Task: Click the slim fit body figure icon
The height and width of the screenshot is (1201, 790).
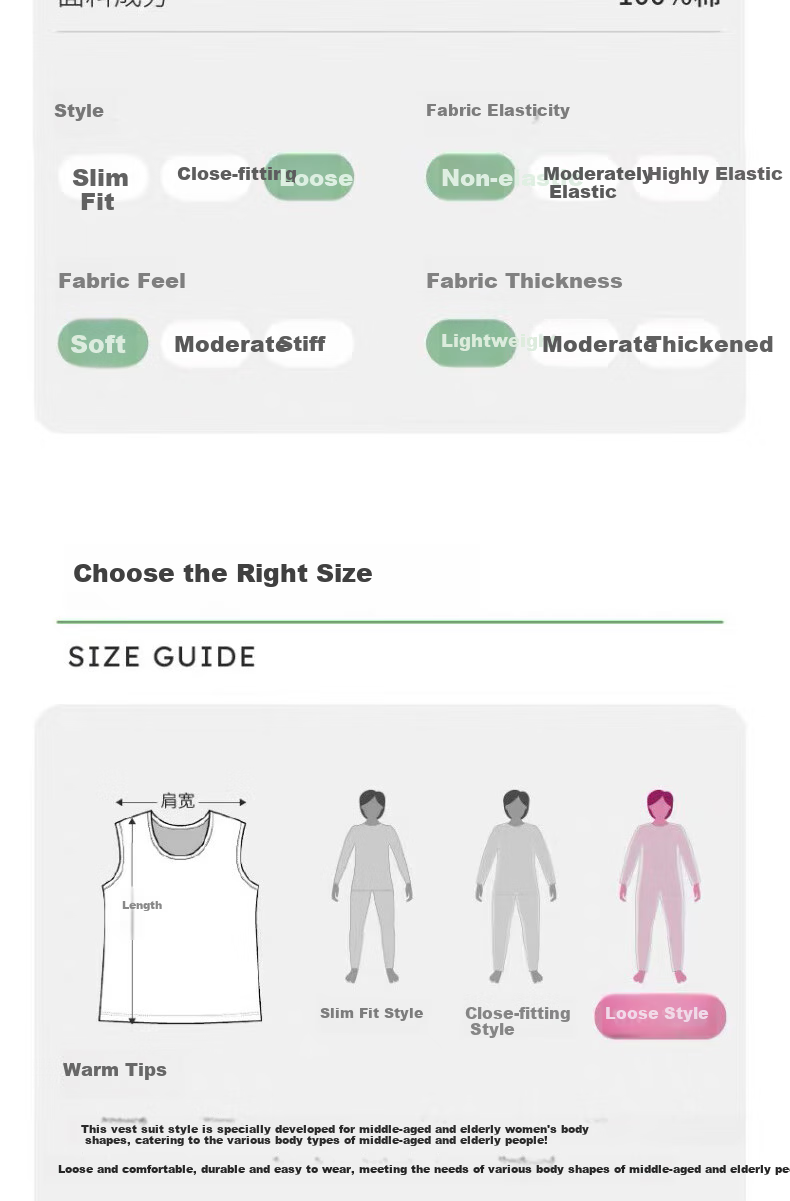Action: 372,887
